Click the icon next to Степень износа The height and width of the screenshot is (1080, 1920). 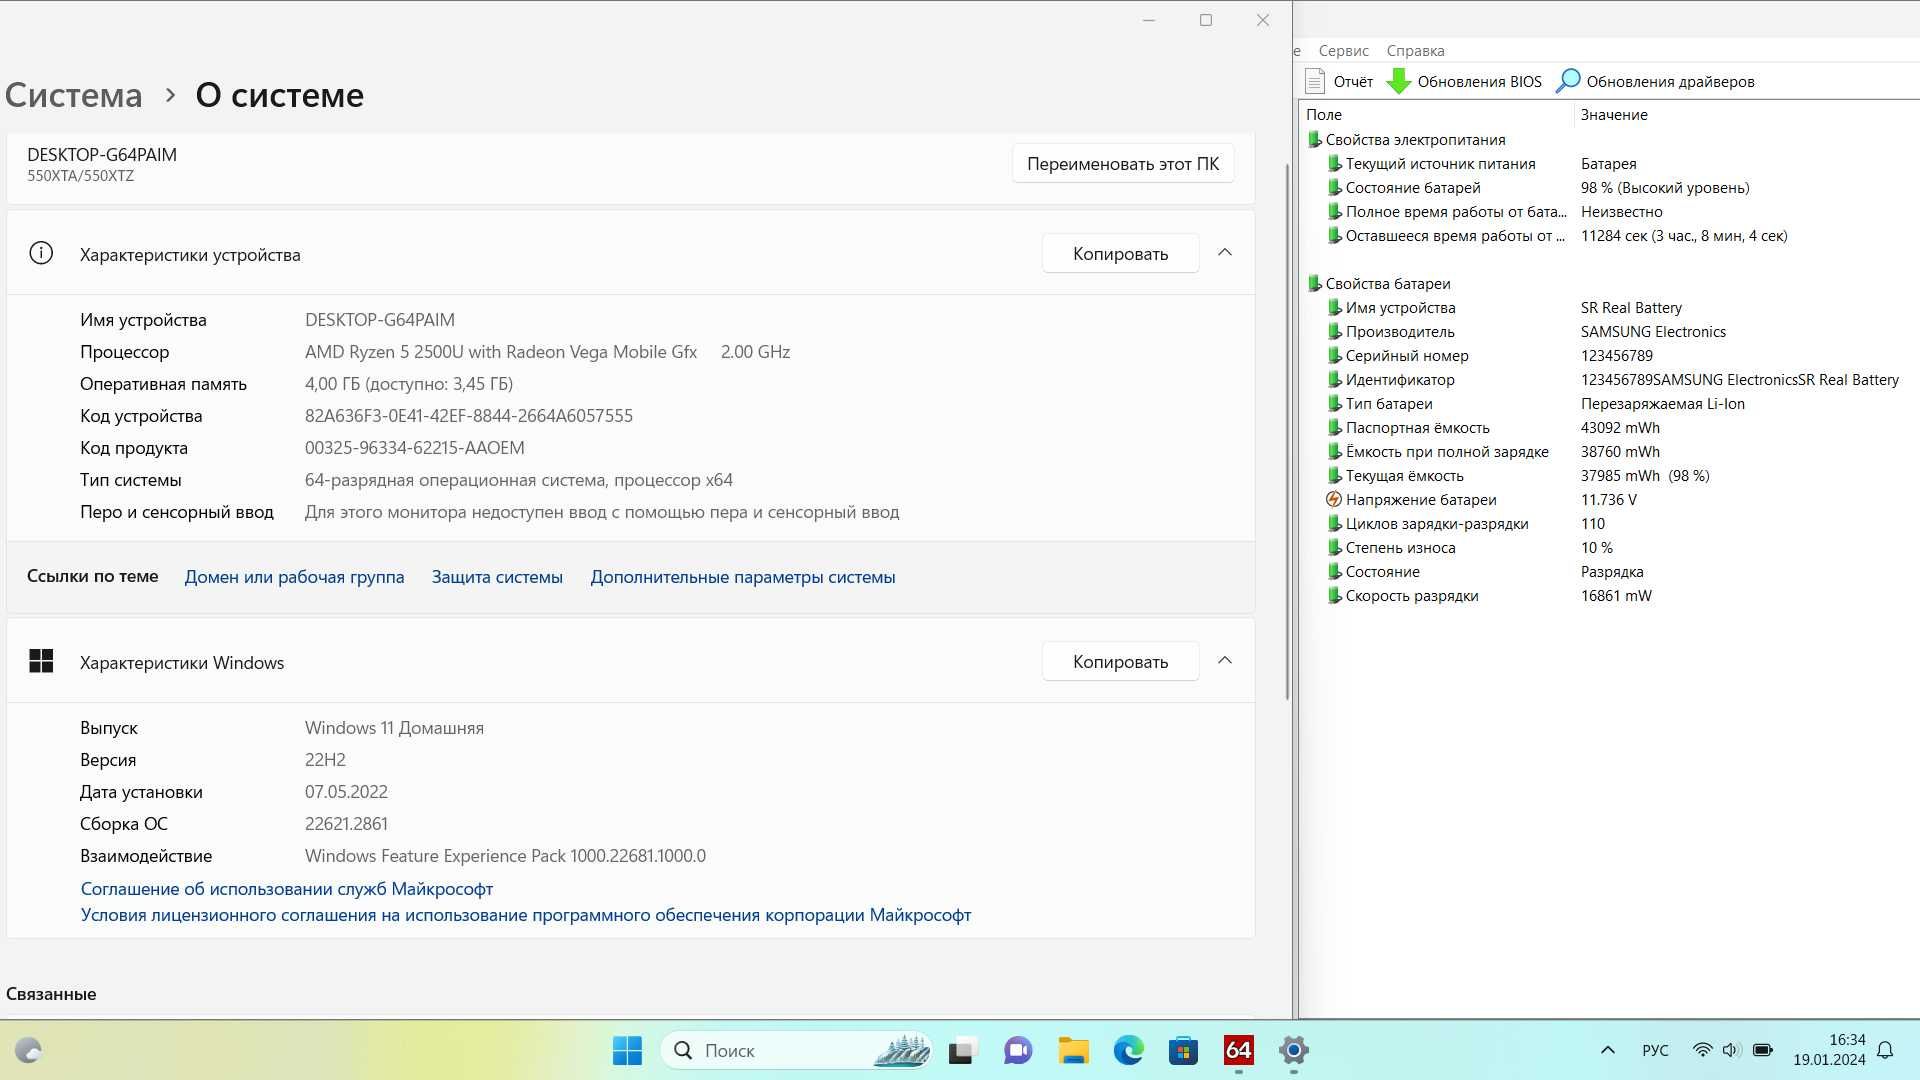click(1334, 547)
